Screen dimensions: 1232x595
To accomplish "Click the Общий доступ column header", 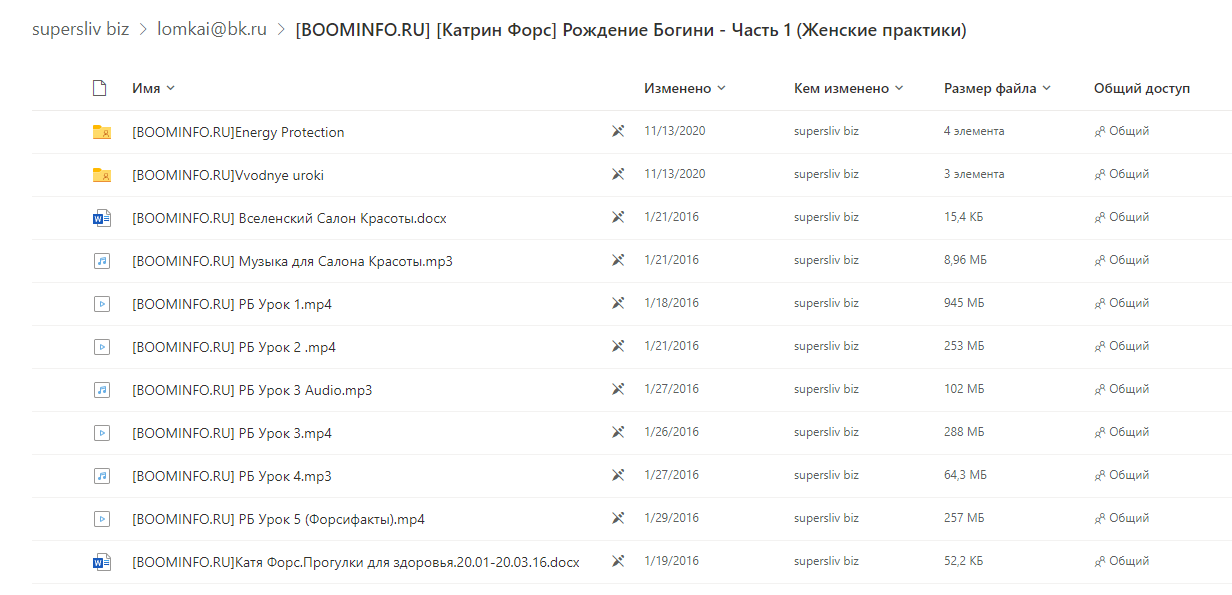I will 1142,88.
